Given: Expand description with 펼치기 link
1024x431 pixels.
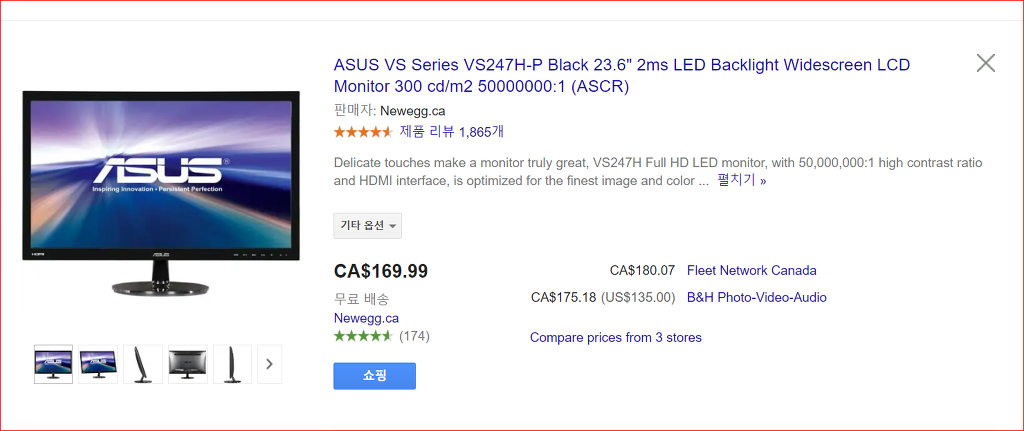Looking at the screenshot, I should tap(742, 180).
